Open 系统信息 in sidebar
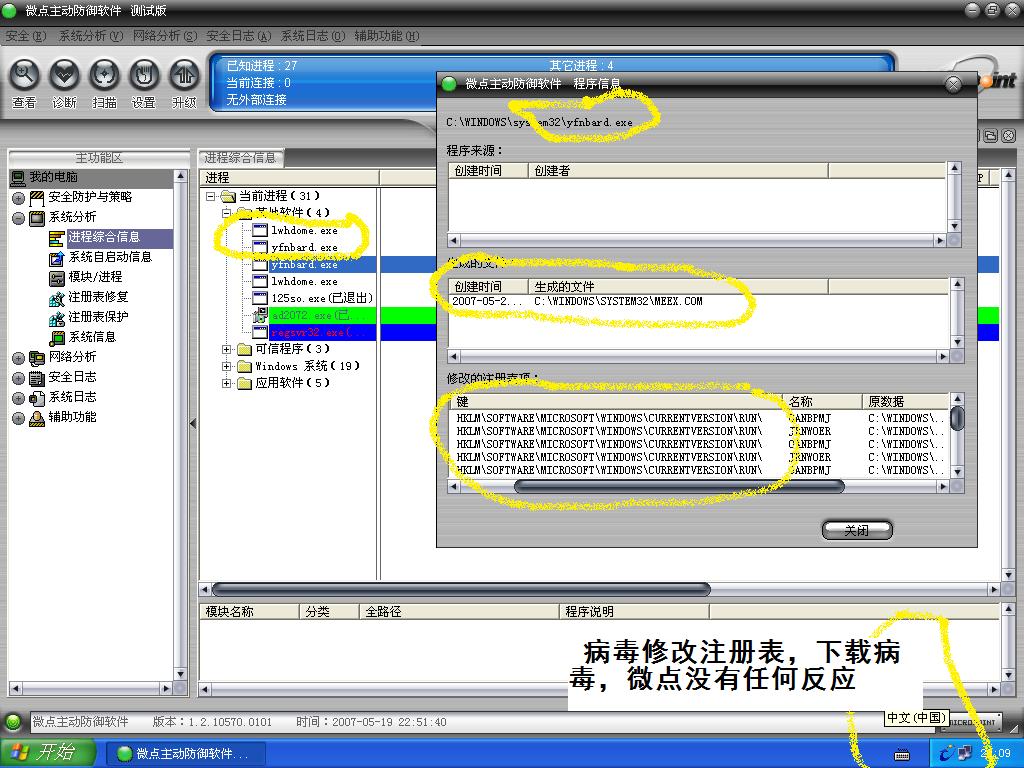This screenshot has width=1024, height=768. pos(92,337)
